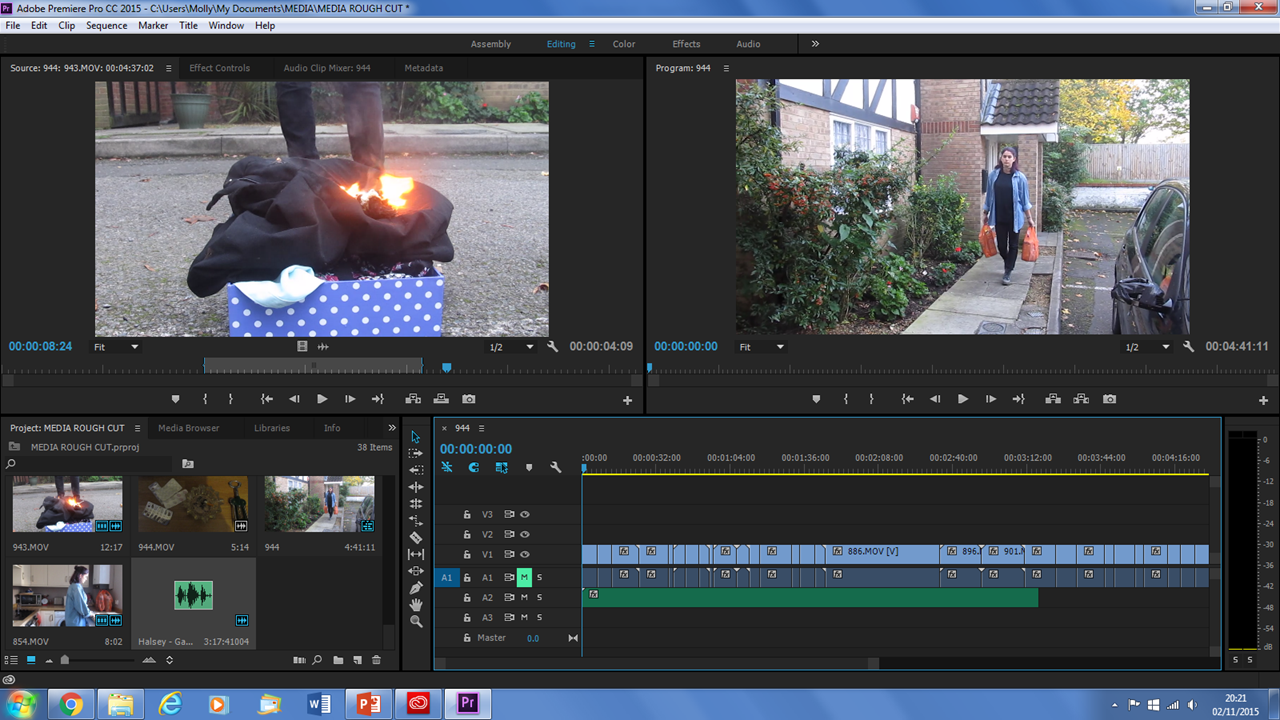This screenshot has height=720, width=1280.
Task: Toggle Linked Selection in timeline
Action: [x=501, y=467]
